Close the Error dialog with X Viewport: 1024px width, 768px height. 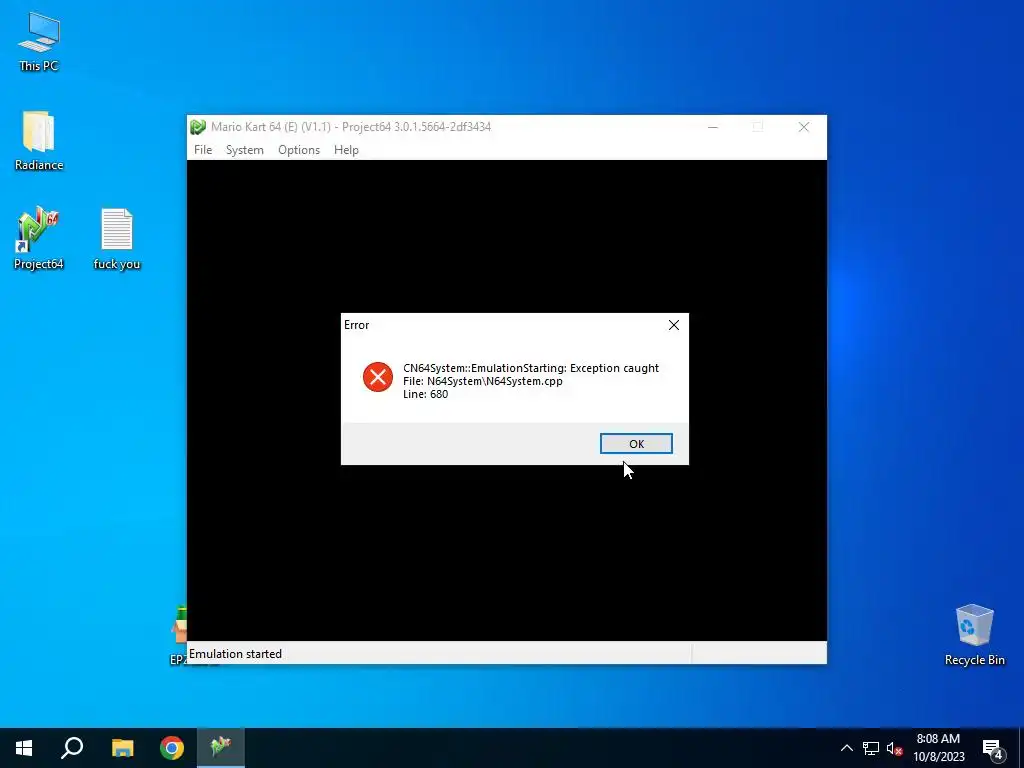click(674, 325)
